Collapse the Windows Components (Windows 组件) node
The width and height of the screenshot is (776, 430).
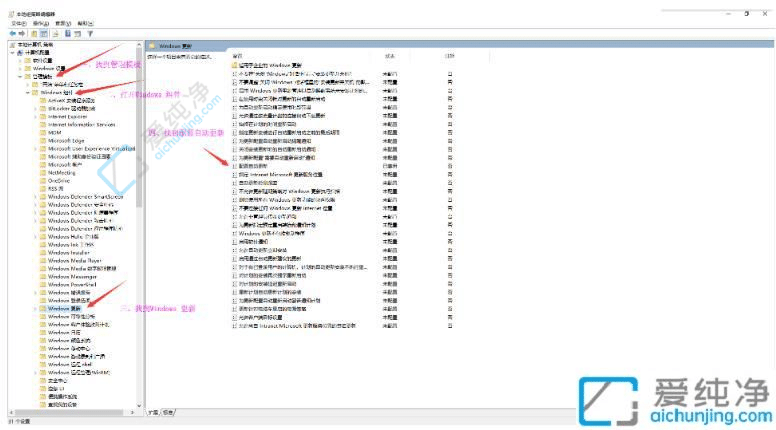pyautogui.click(x=28, y=93)
